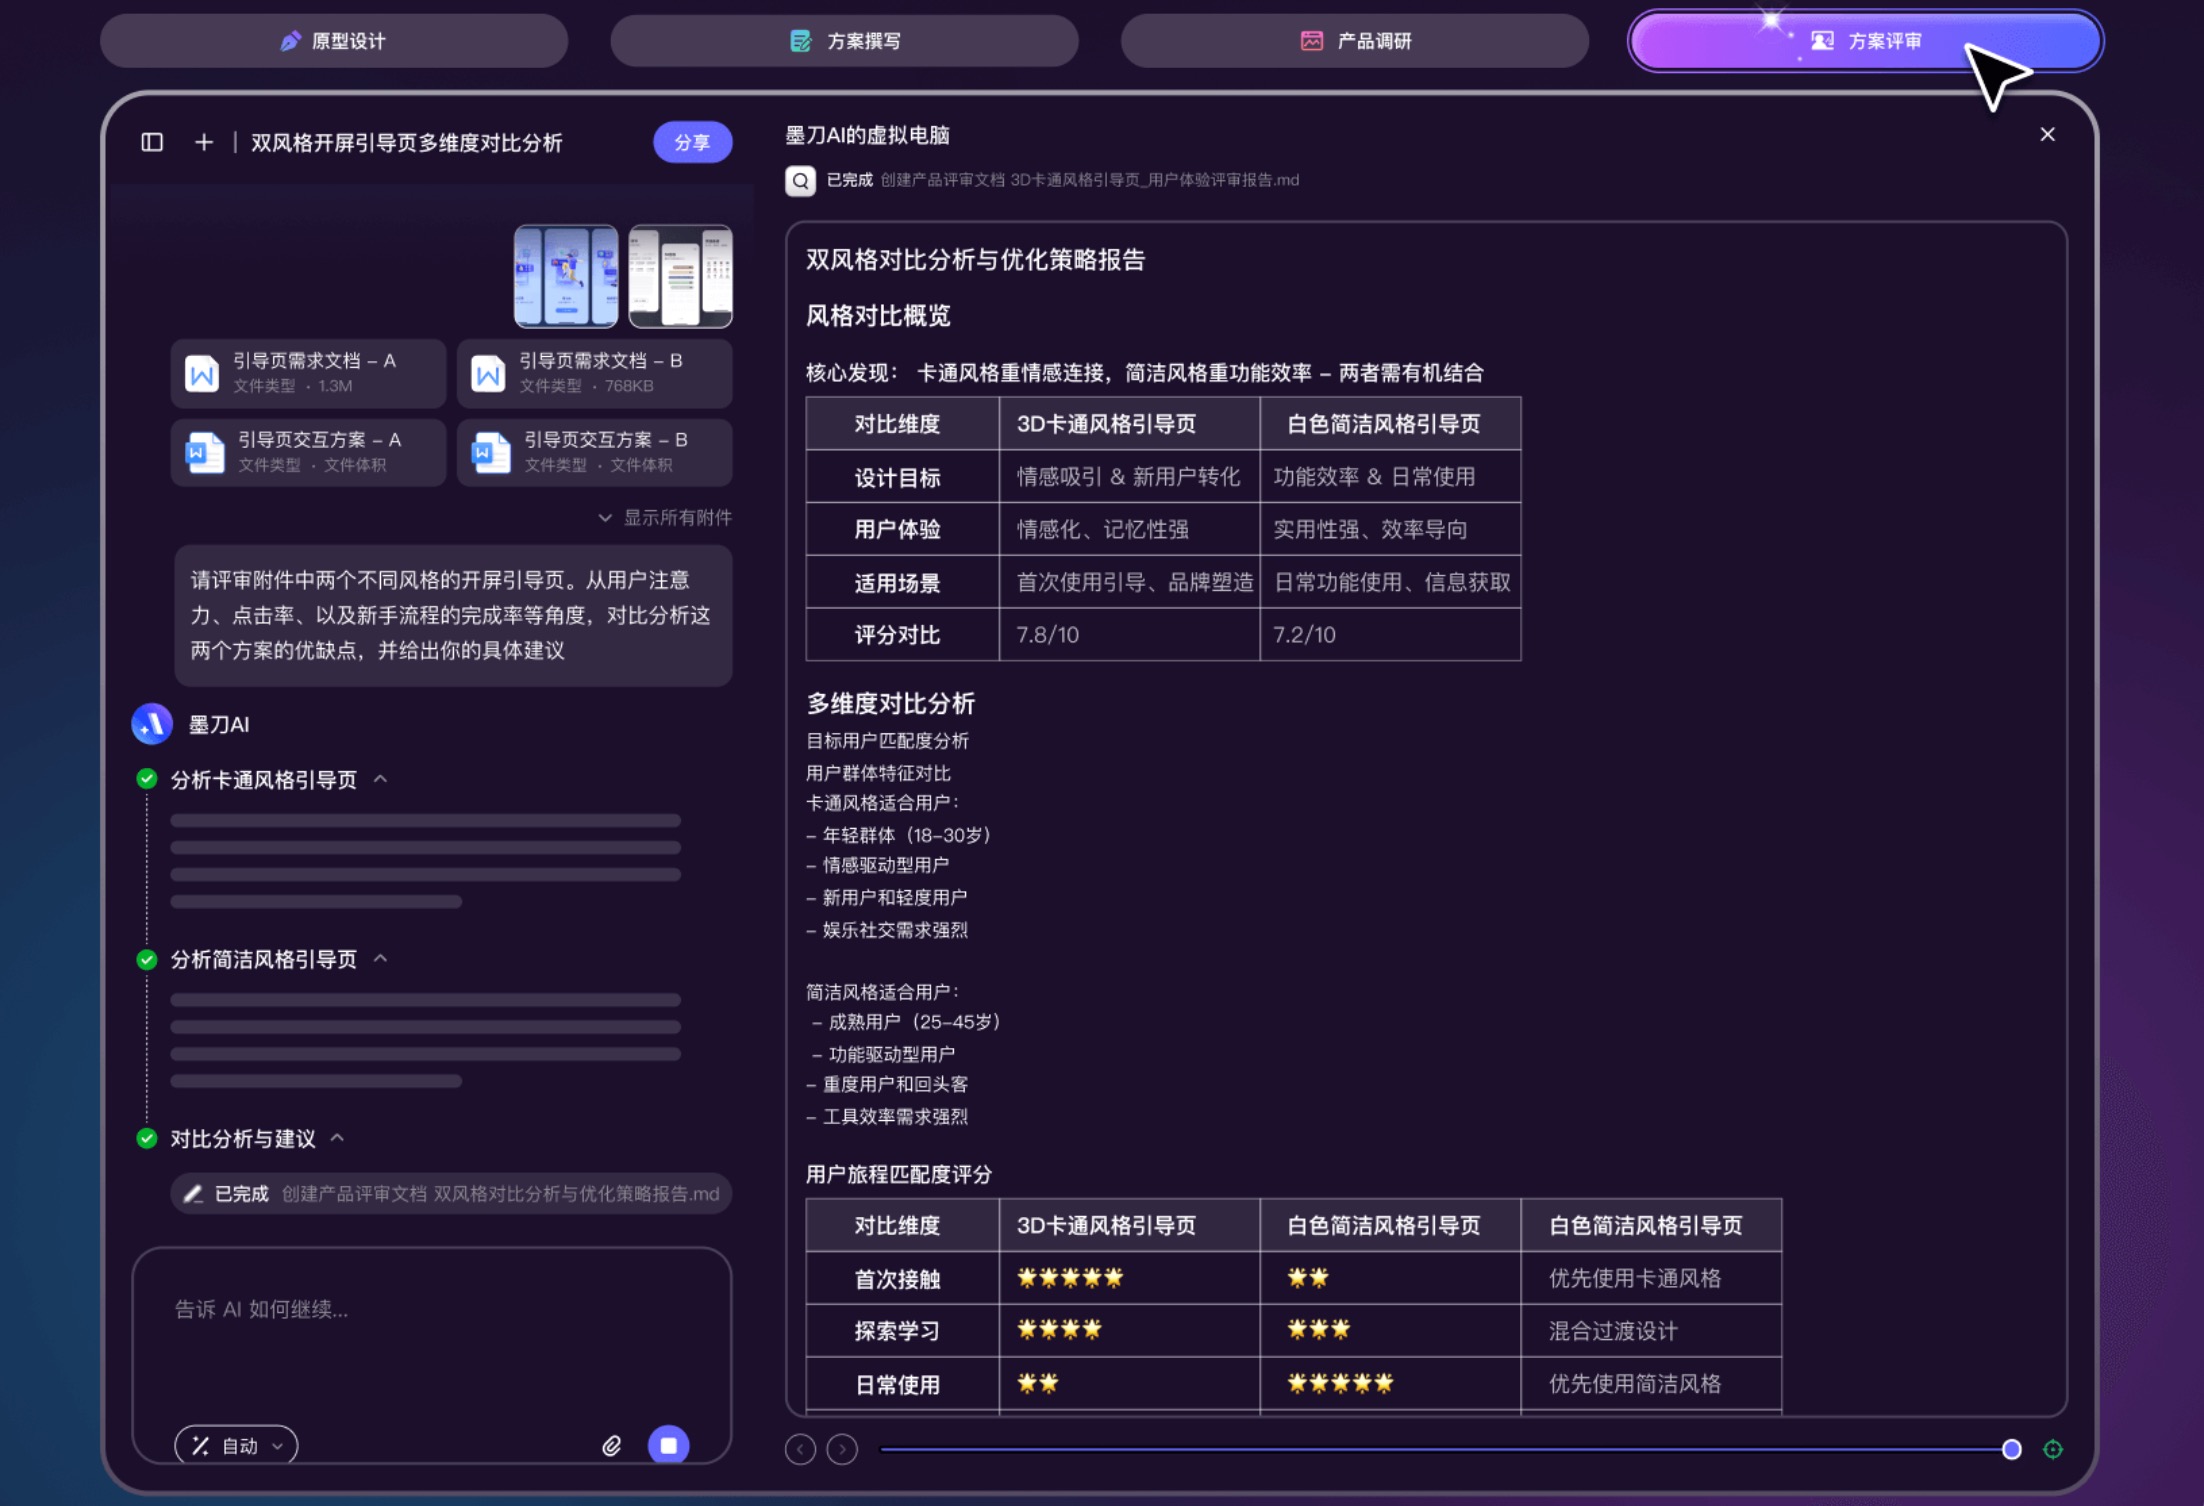The width and height of the screenshot is (2204, 1506).
Task: Expand 显示所有附件 to show all attachments
Action: 668,517
